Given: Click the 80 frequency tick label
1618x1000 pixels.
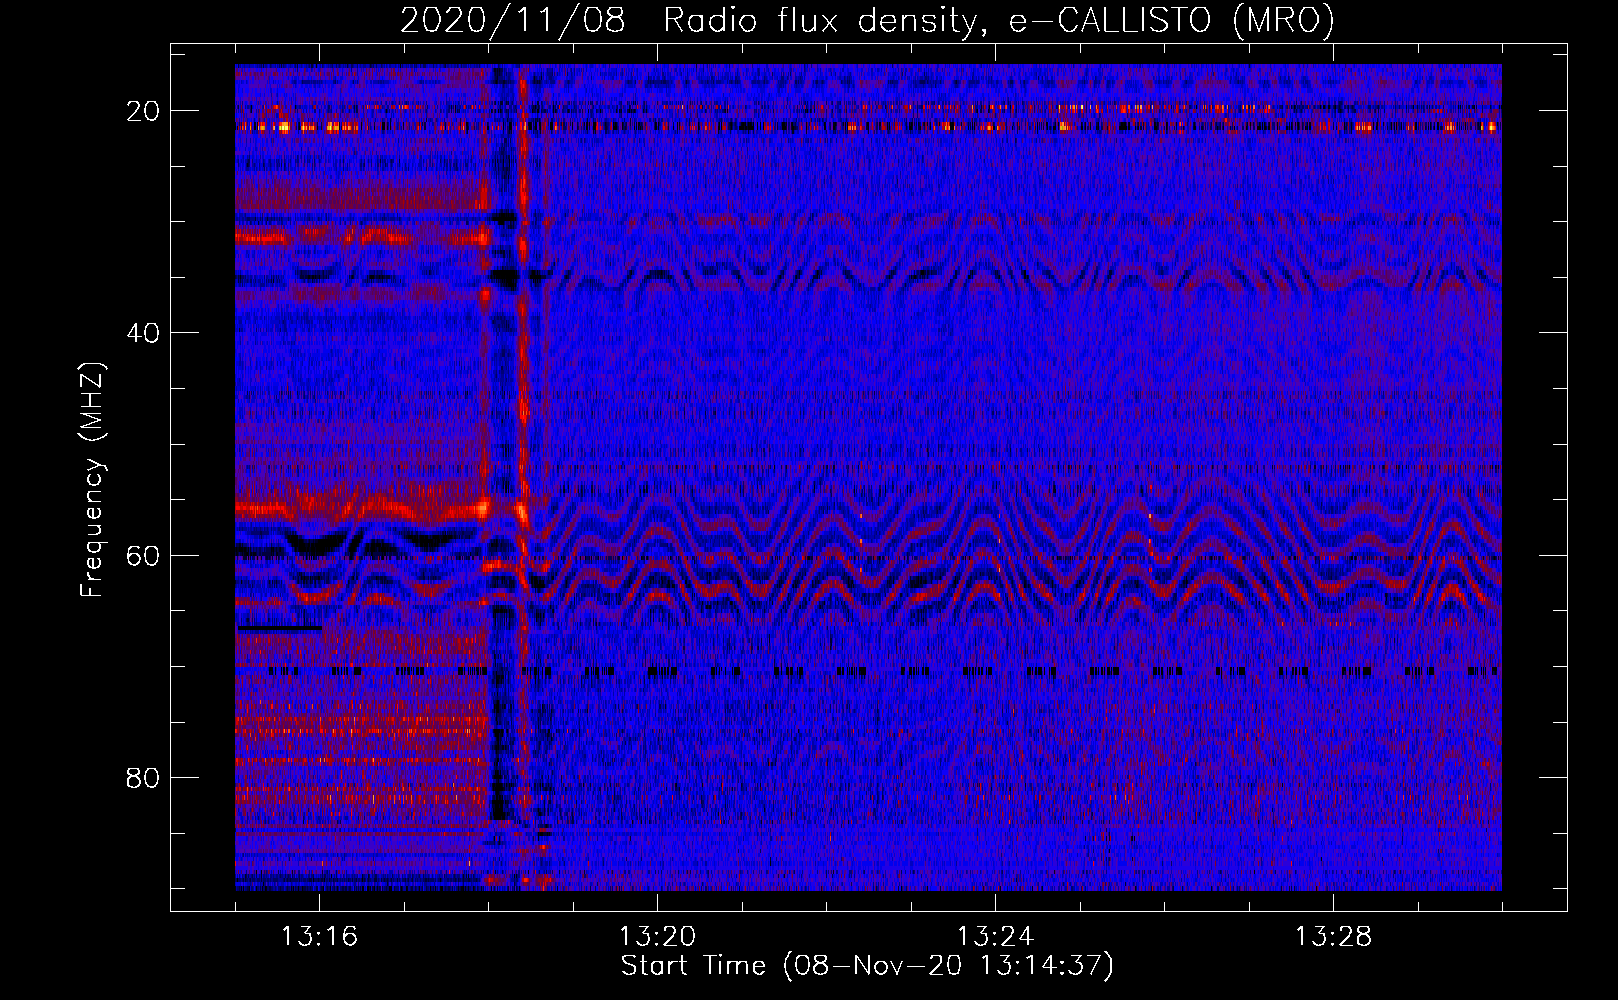Looking at the screenshot, I should [x=143, y=778].
